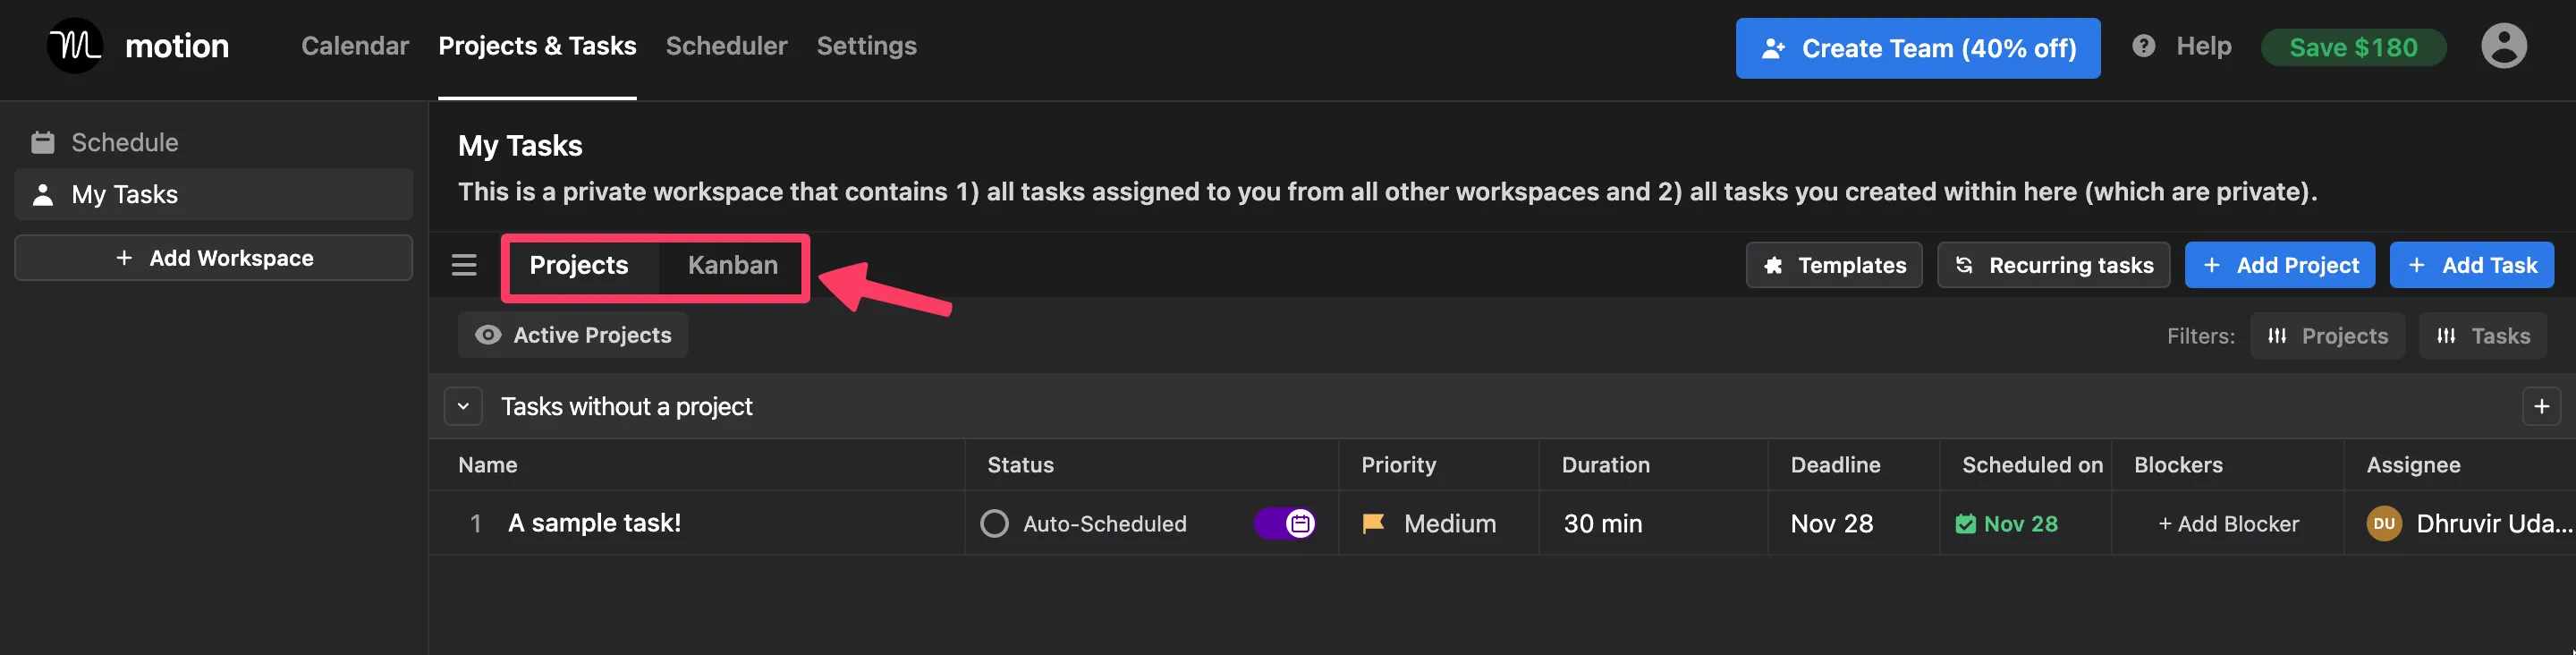Click the plus icon in Tasks without a project row
Viewport: 2576px width, 655px height.
(2541, 407)
